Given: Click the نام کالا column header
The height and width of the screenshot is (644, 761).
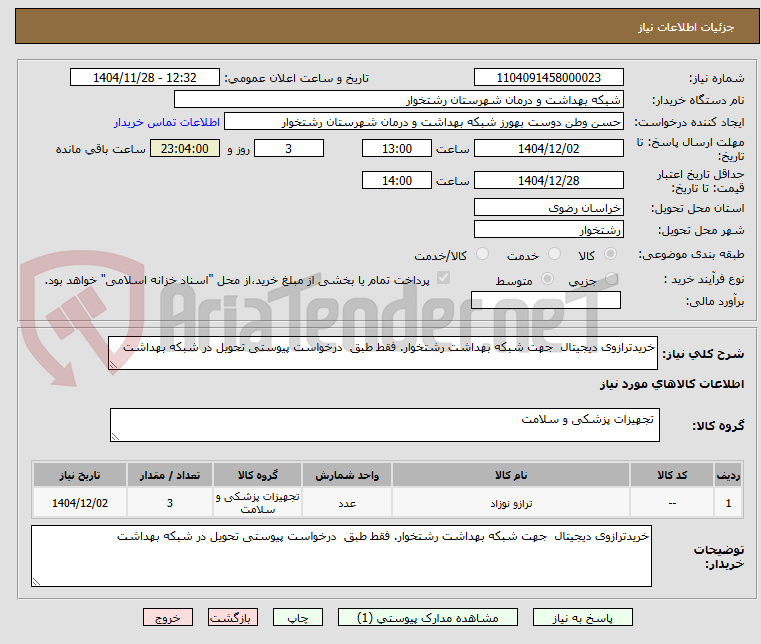Looking at the screenshot, I should [511, 475].
